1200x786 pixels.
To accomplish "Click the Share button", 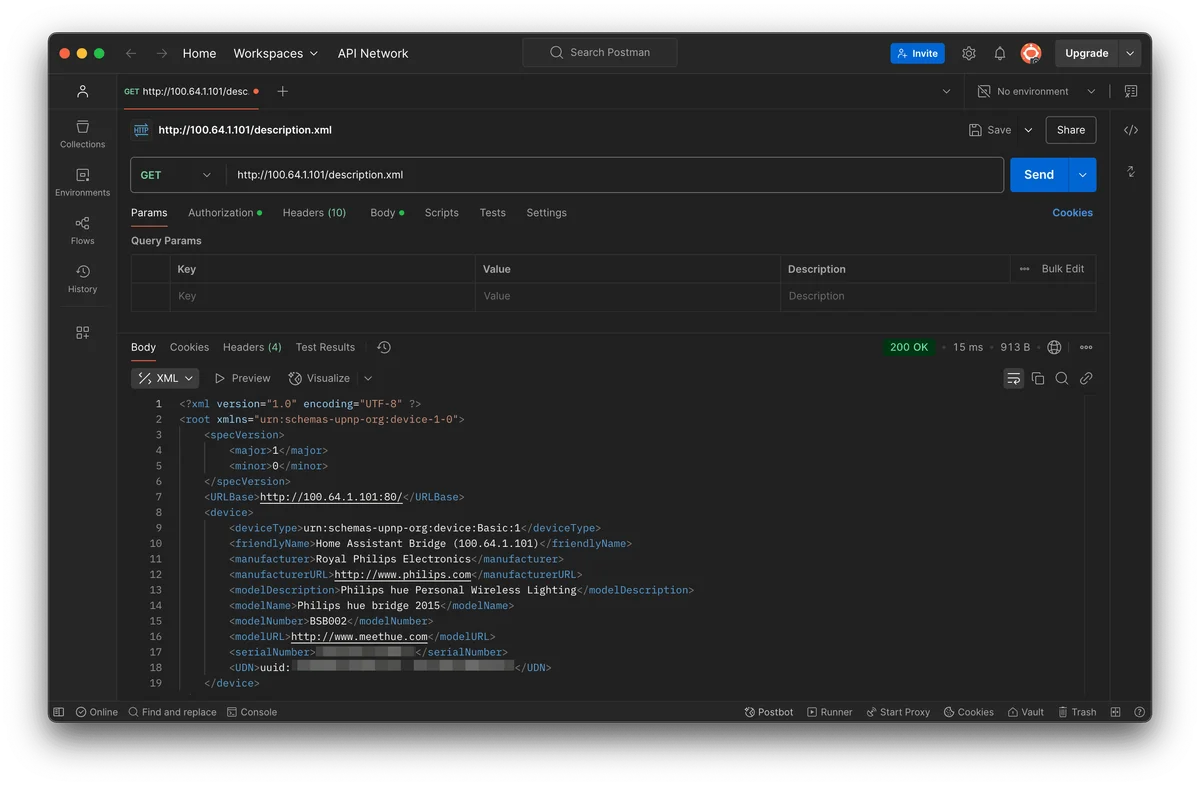I will click(x=1071, y=130).
